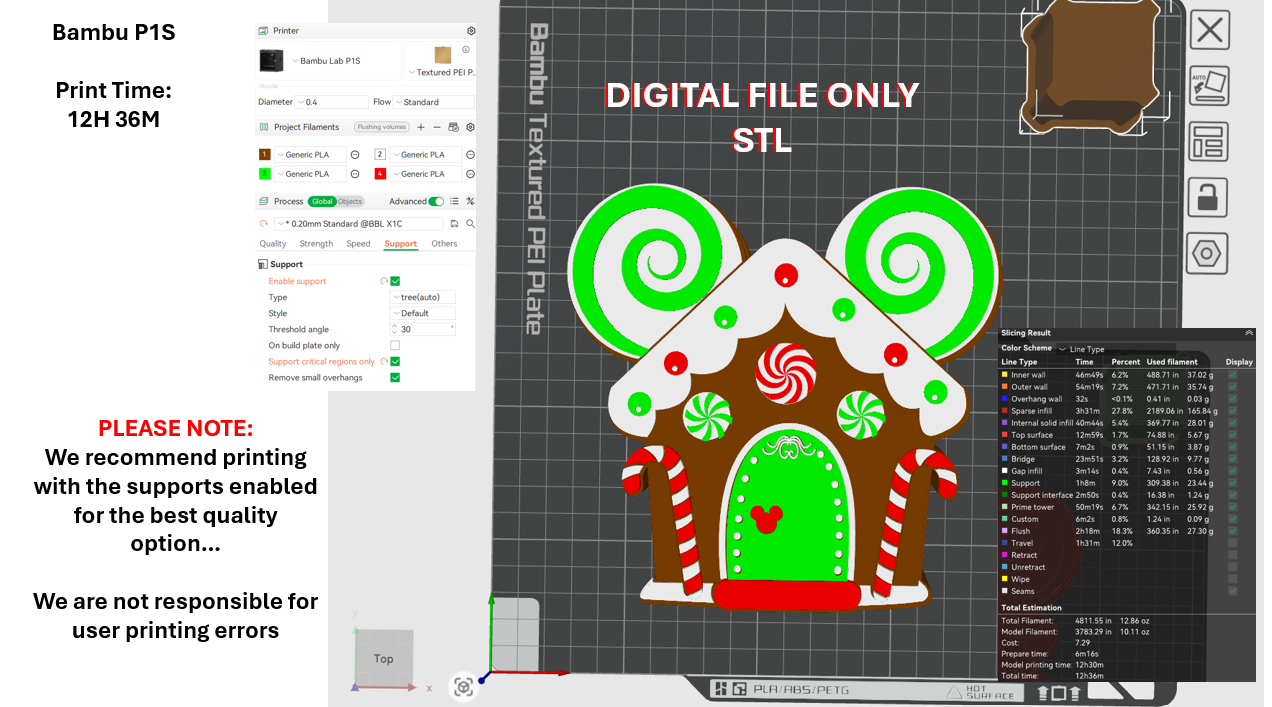Screen dimensions: 1272x707
Task: Hide Sparse infill in the Display column
Action: 1233,409
